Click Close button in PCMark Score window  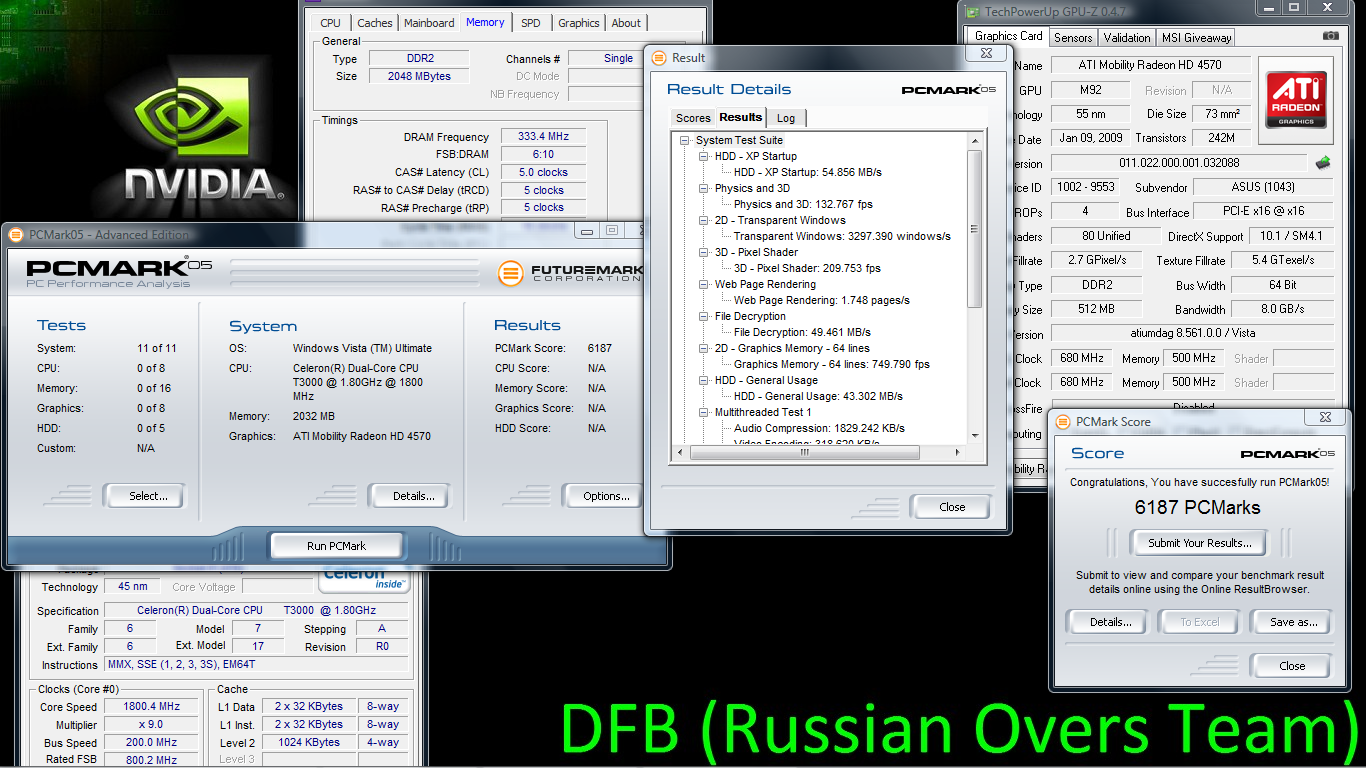[1292, 666]
